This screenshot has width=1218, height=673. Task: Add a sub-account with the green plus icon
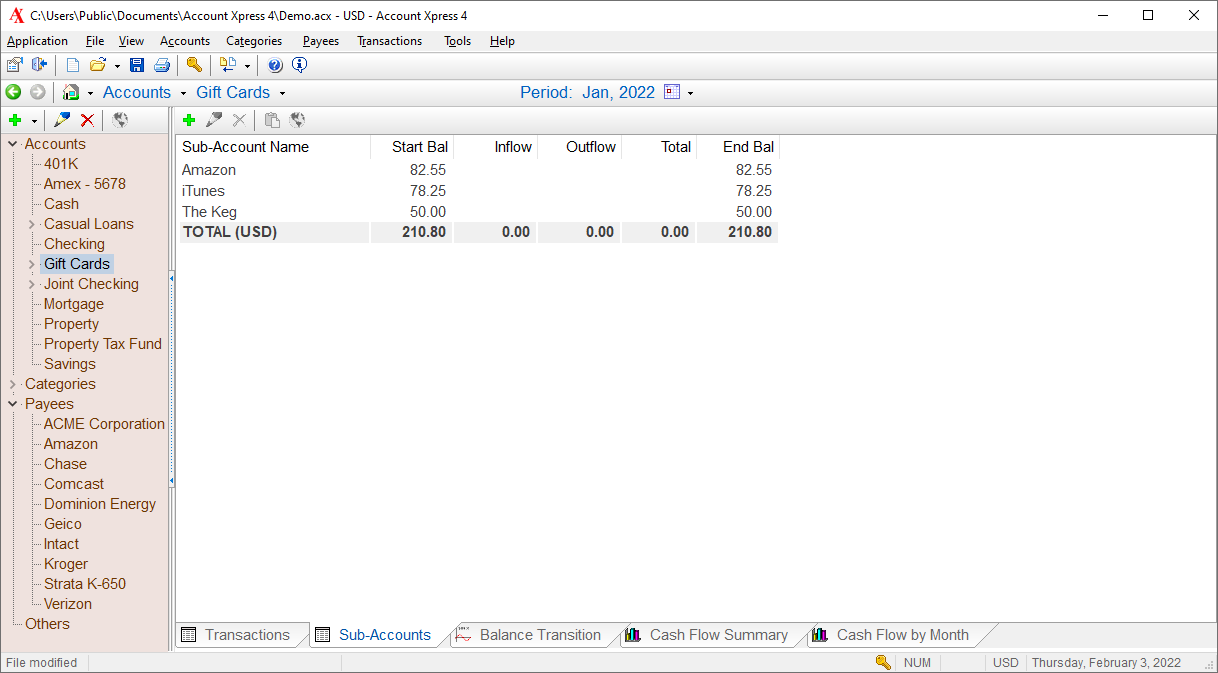click(188, 120)
